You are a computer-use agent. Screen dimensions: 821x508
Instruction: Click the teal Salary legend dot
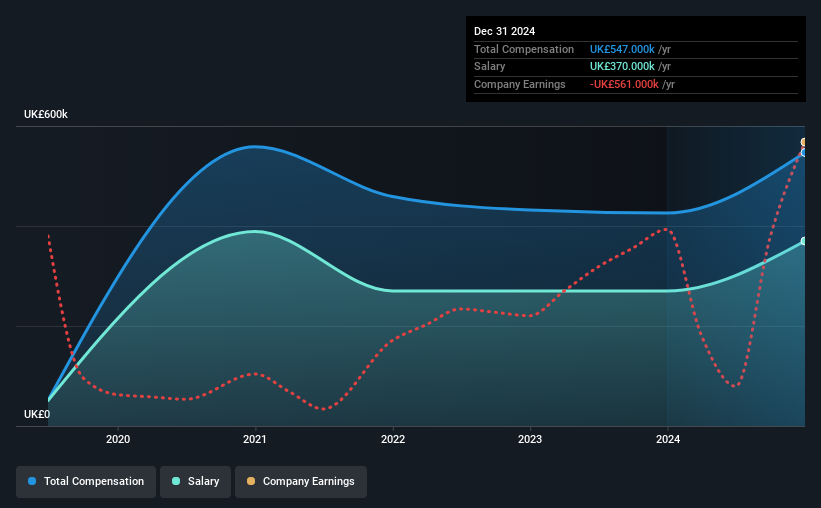(176, 481)
